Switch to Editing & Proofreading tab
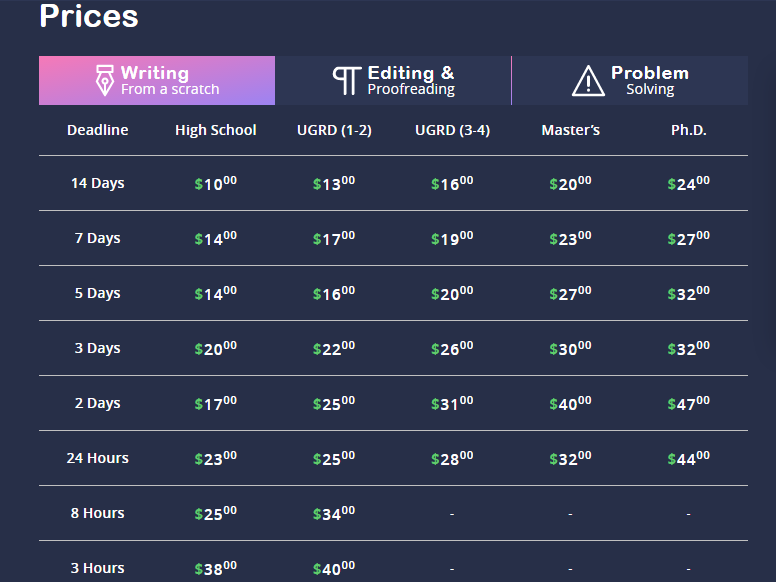 coord(393,80)
